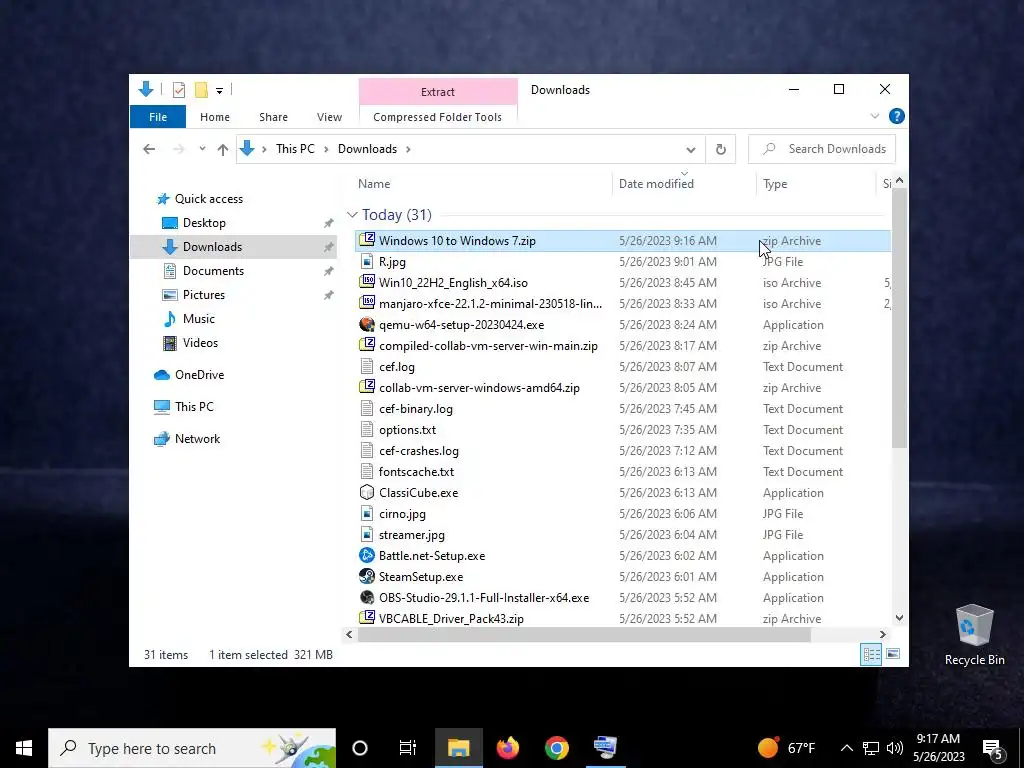Click Downloads in the address breadcrumb
This screenshot has width=1024, height=768.
(367, 149)
